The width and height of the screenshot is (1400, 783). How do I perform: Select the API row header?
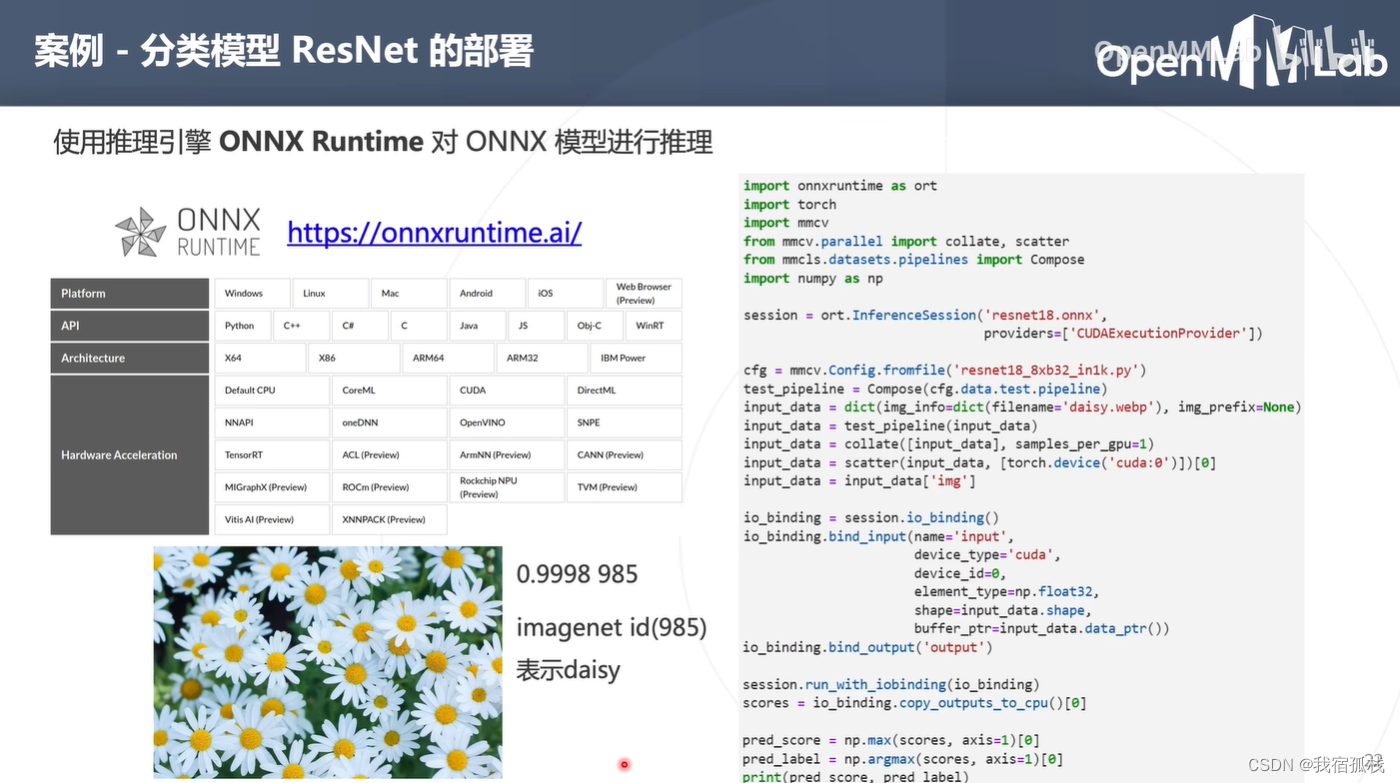129,325
